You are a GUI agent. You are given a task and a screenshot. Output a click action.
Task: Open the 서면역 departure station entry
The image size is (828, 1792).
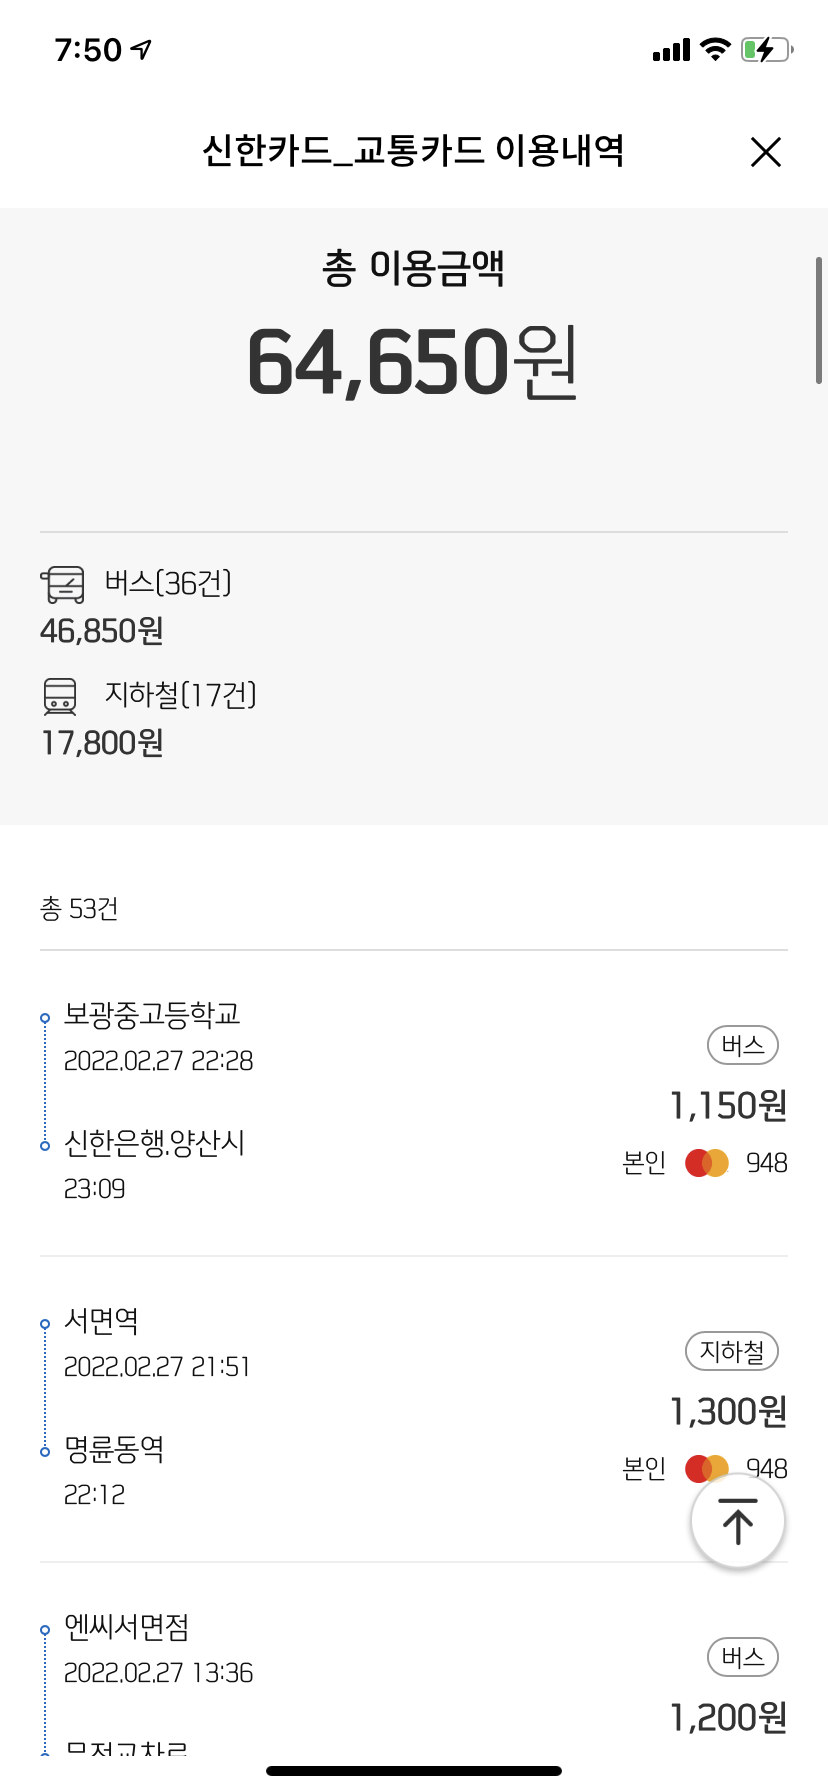[101, 1321]
